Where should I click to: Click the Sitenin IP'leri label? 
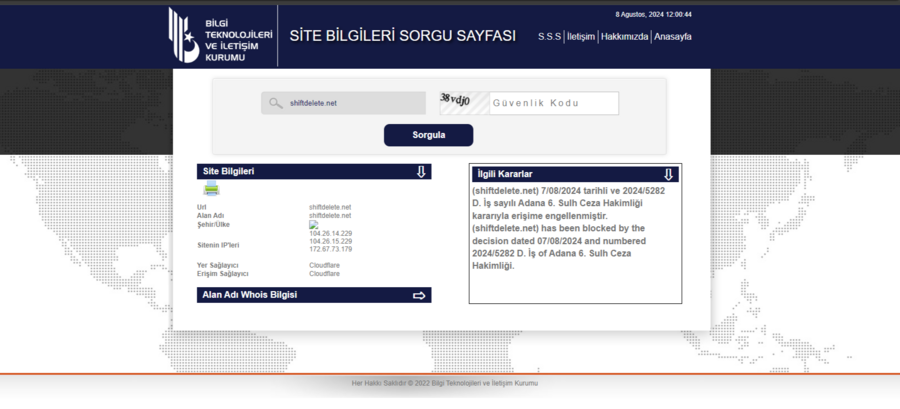(x=218, y=245)
